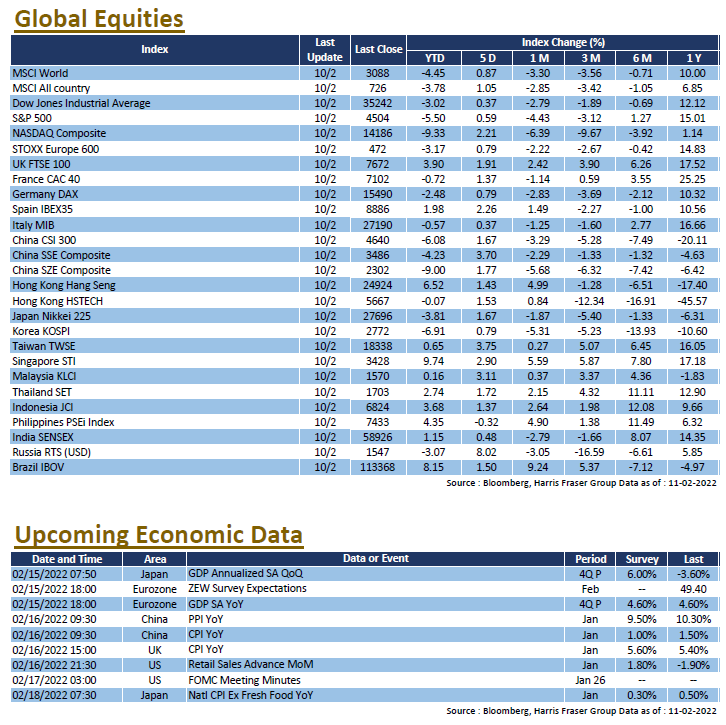Select the Period column header
This screenshot has height=725, width=726.
pos(590,559)
